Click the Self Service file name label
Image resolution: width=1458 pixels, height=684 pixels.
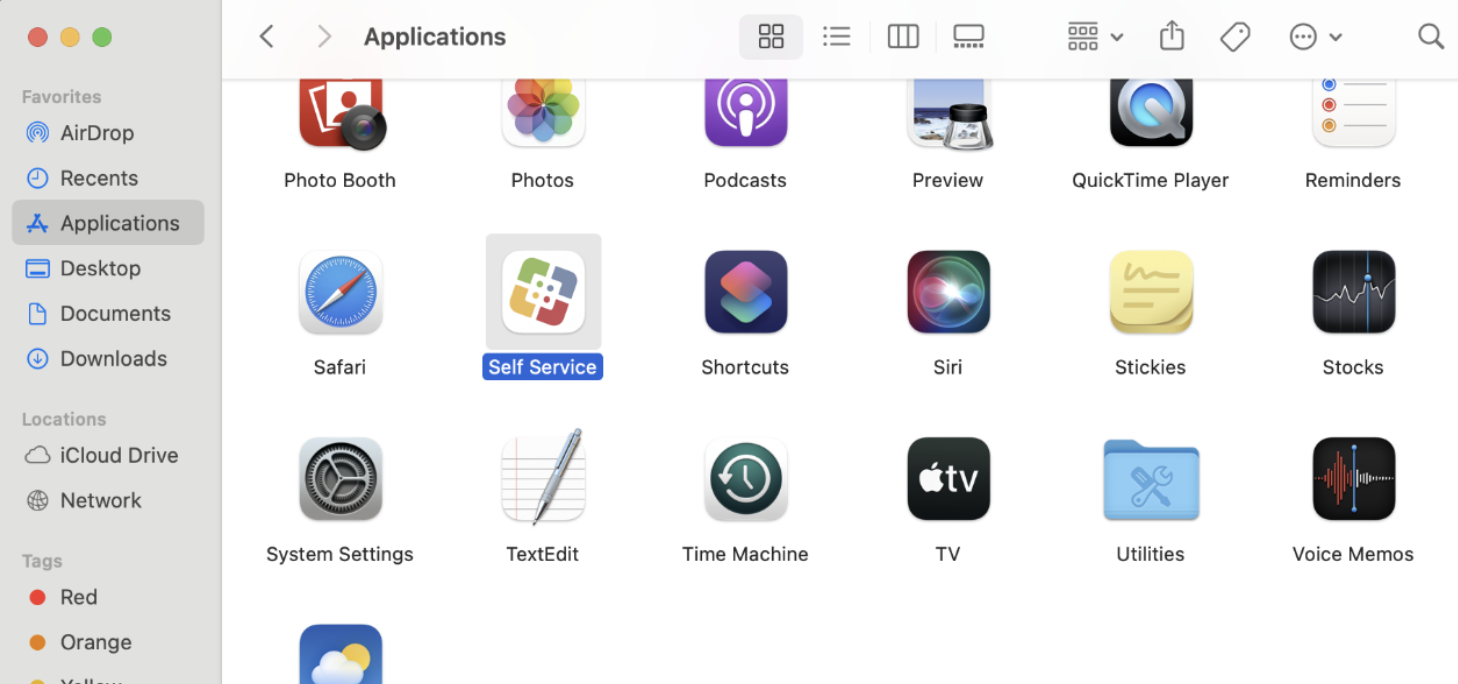543,367
